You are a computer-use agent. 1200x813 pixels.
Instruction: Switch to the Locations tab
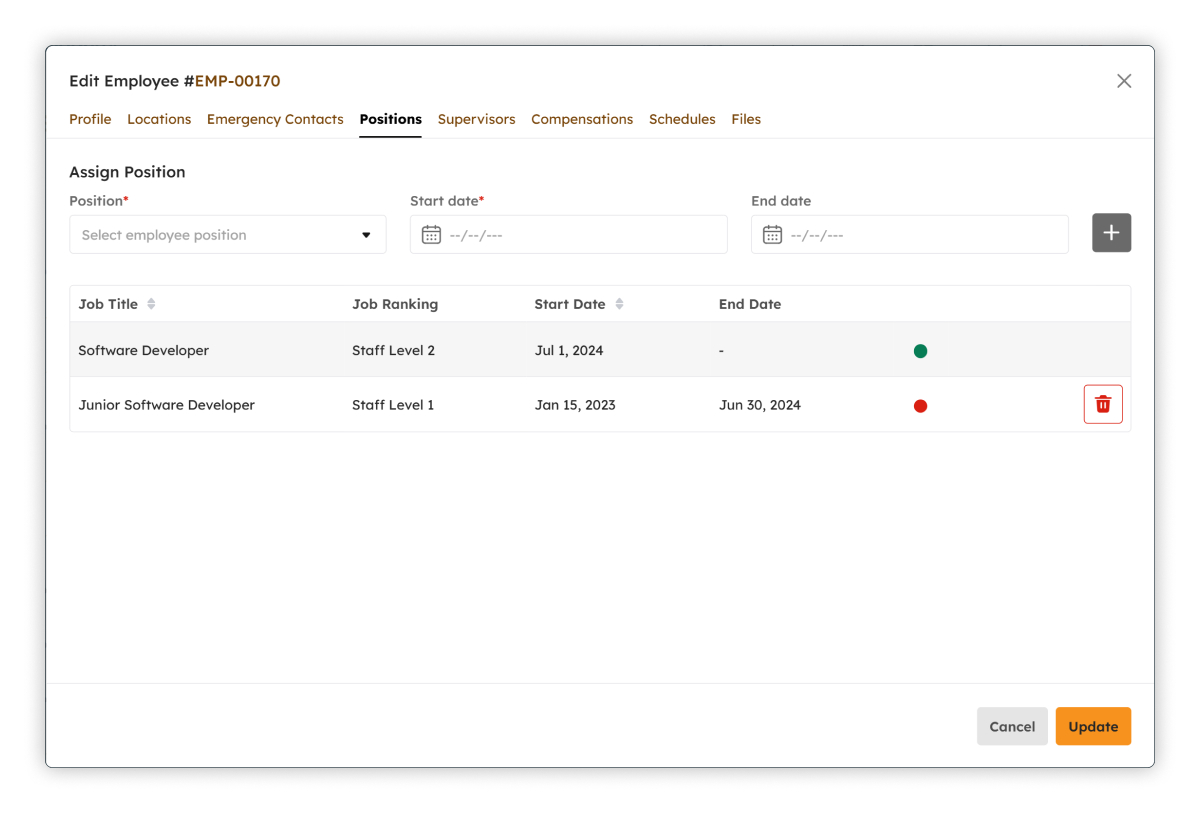tap(159, 119)
